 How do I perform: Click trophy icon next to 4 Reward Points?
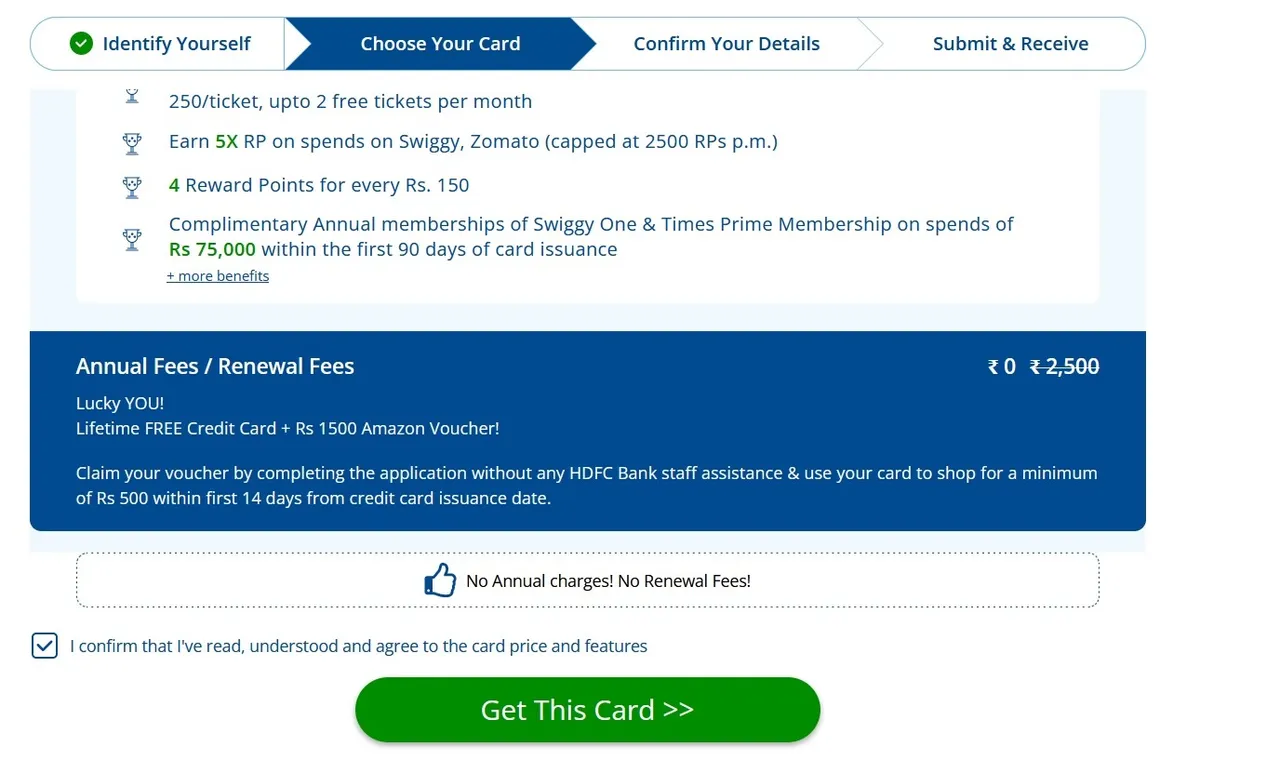(132, 186)
